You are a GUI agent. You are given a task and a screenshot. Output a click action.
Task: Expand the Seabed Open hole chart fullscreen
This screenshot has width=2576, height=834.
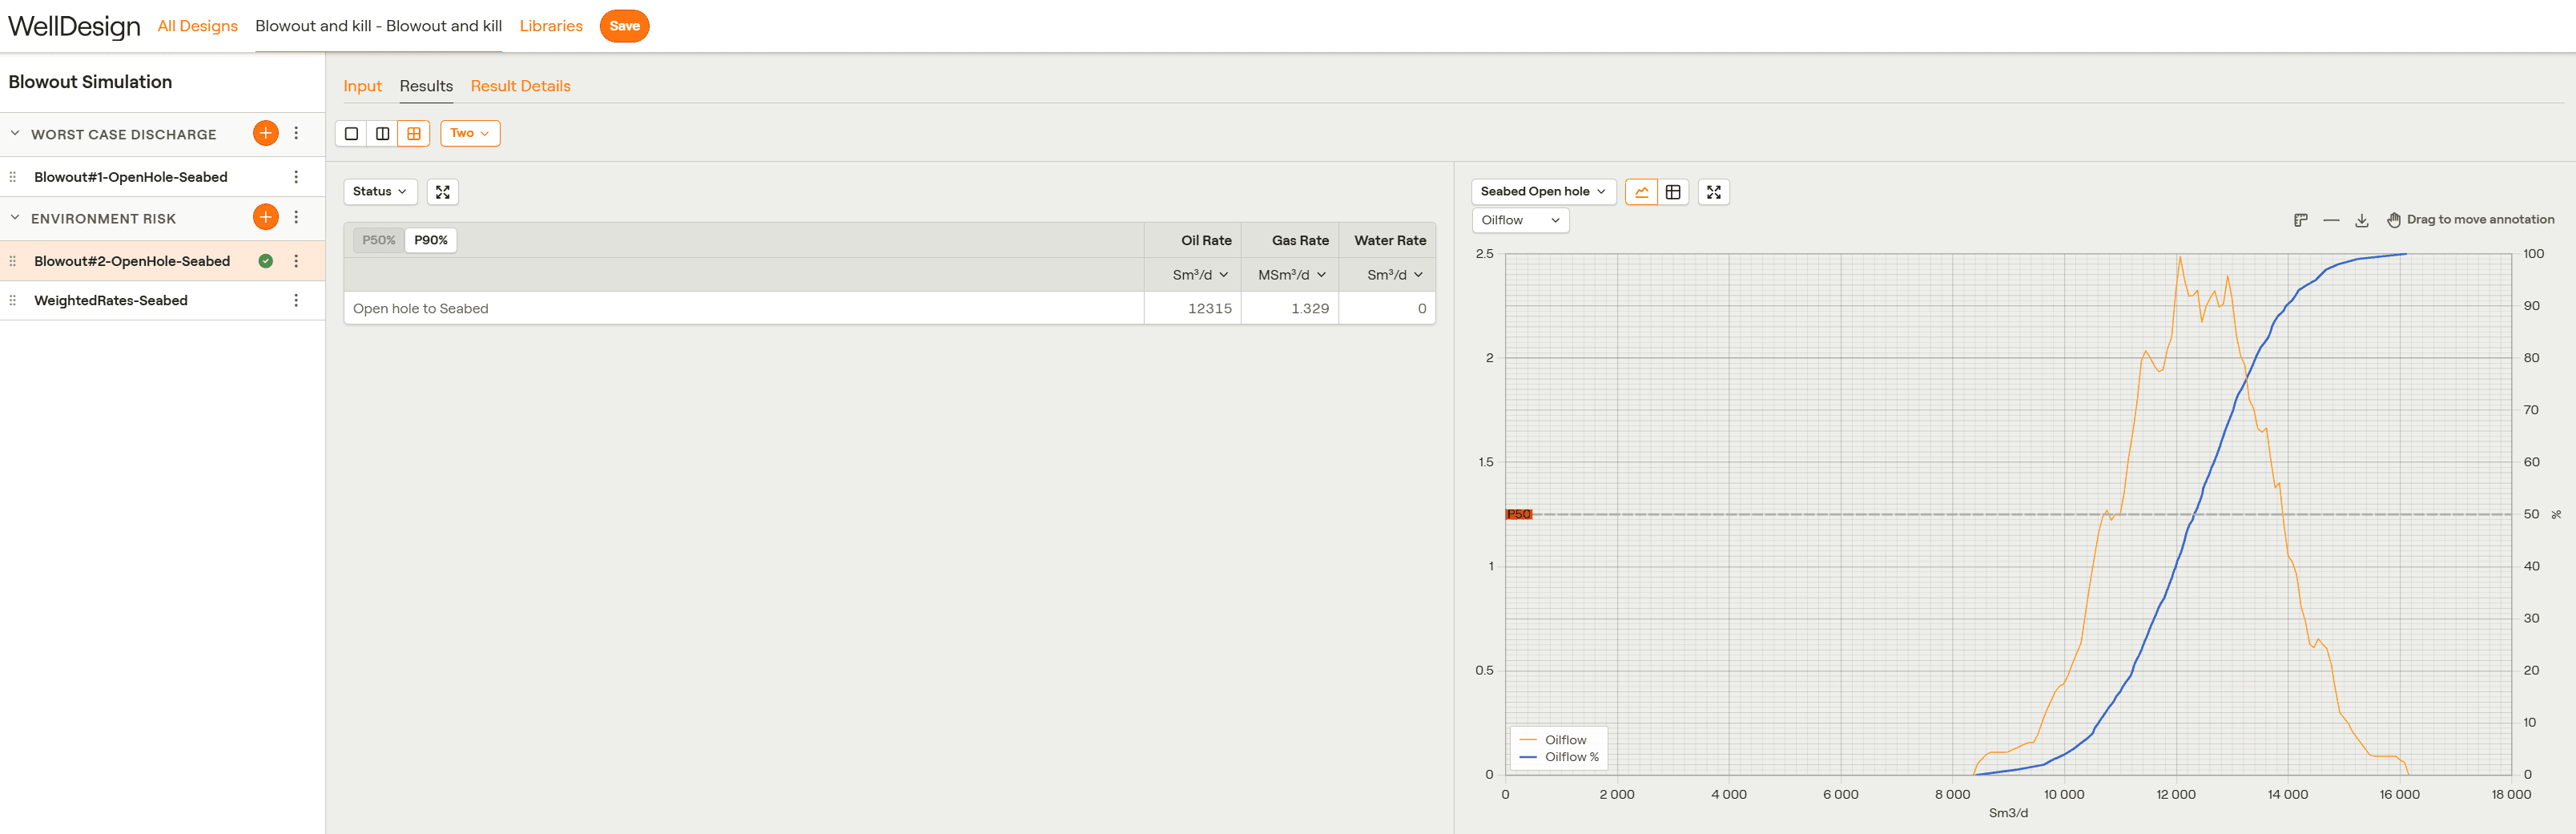(1713, 192)
